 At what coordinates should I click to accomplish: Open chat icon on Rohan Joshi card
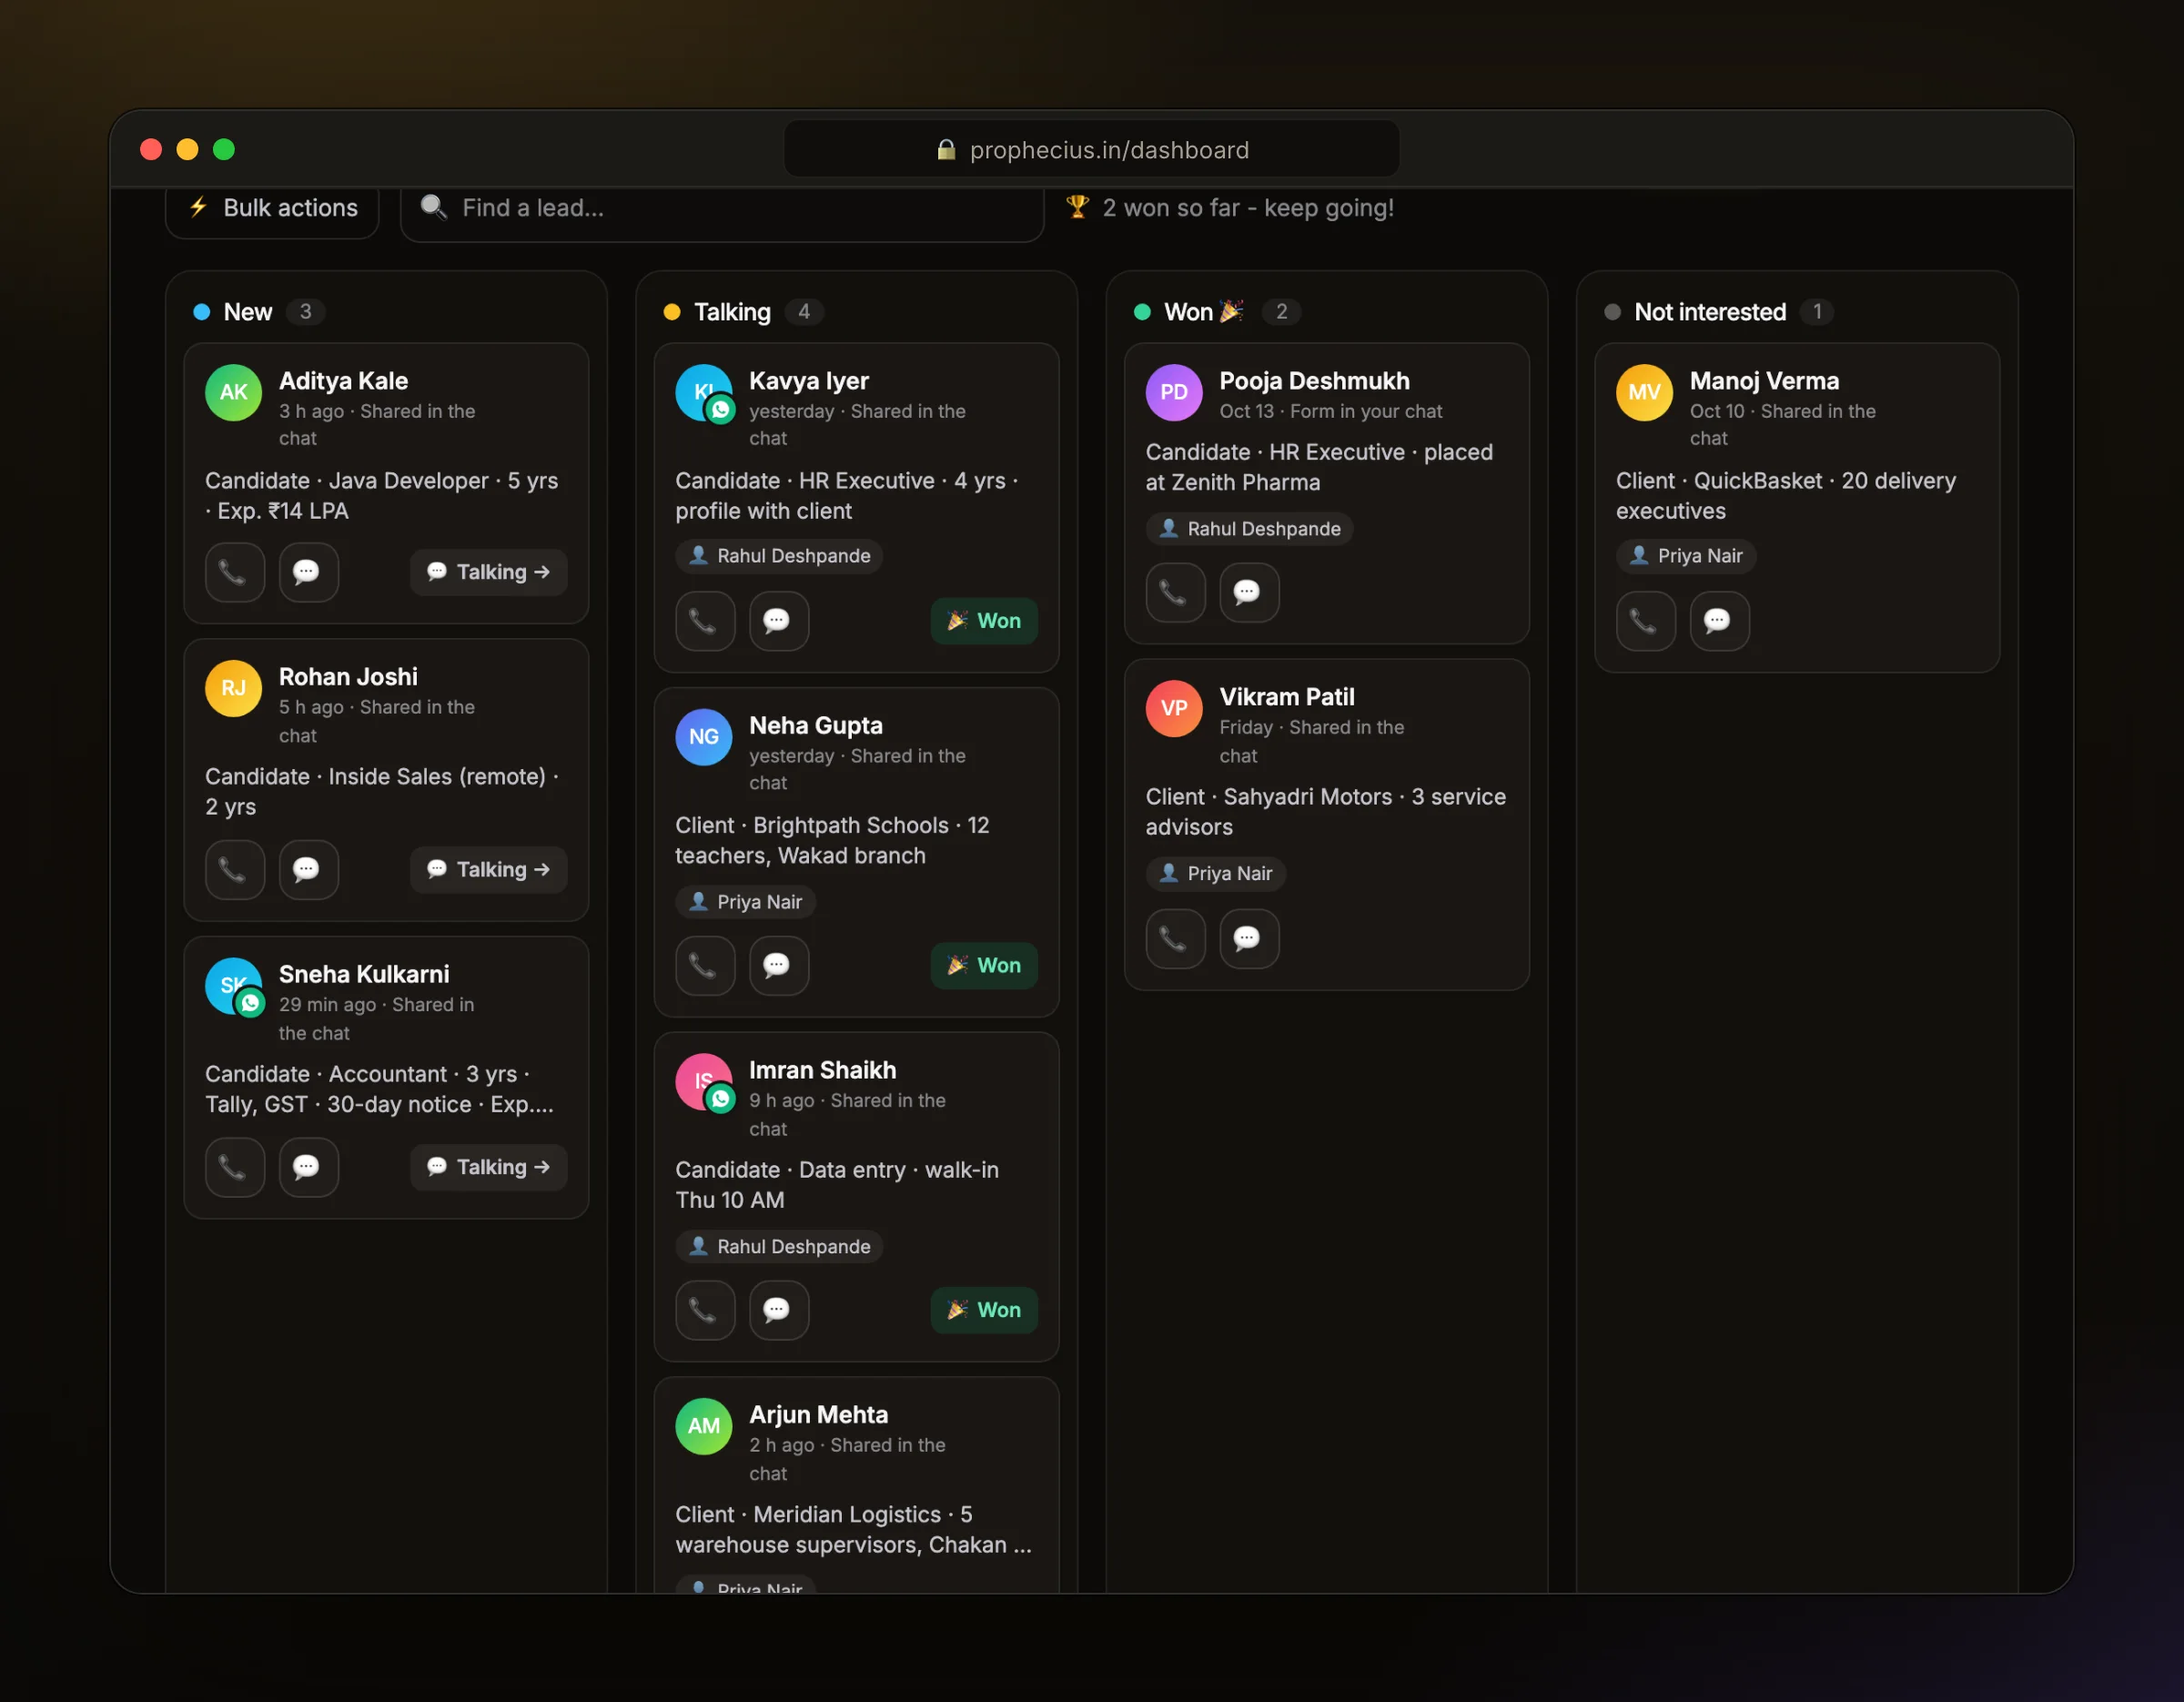tap(308, 869)
